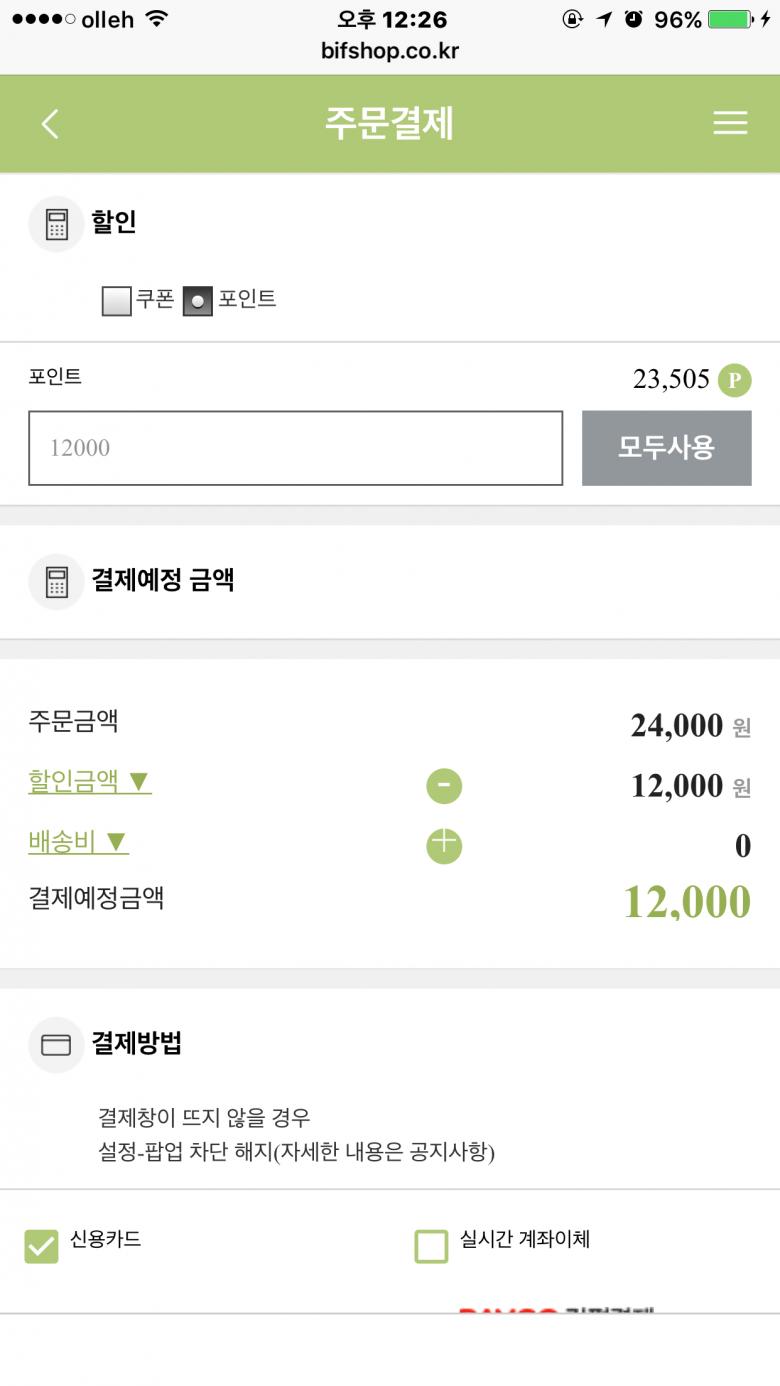Click the calculator icon beside 결제예정 금액

click(x=56, y=582)
